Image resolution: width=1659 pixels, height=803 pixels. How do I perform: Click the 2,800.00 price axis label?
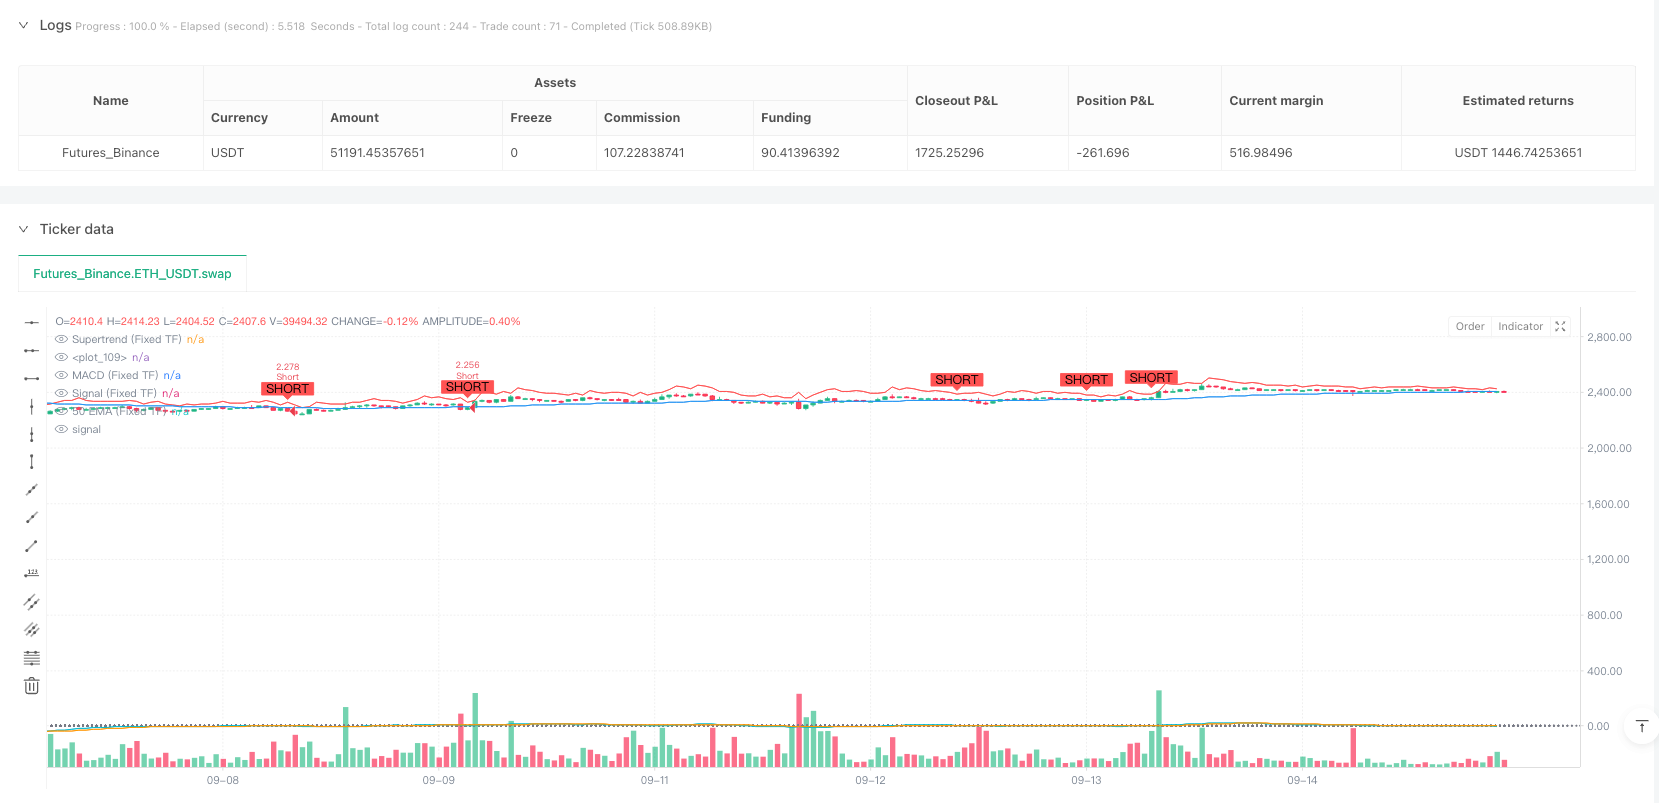click(x=1609, y=338)
